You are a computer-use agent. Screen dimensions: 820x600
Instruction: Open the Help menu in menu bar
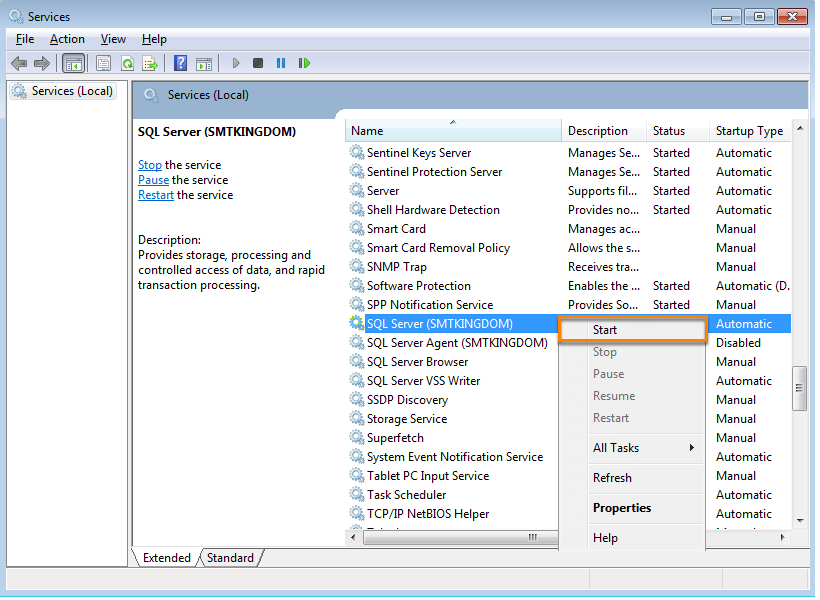pyautogui.click(x=155, y=39)
